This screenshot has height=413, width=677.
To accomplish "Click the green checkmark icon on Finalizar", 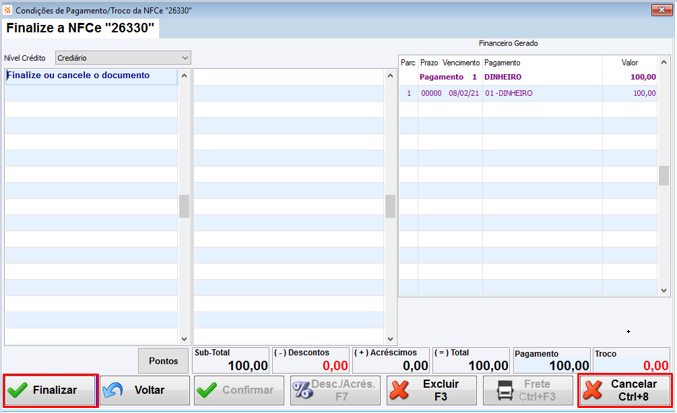I will click(17, 390).
